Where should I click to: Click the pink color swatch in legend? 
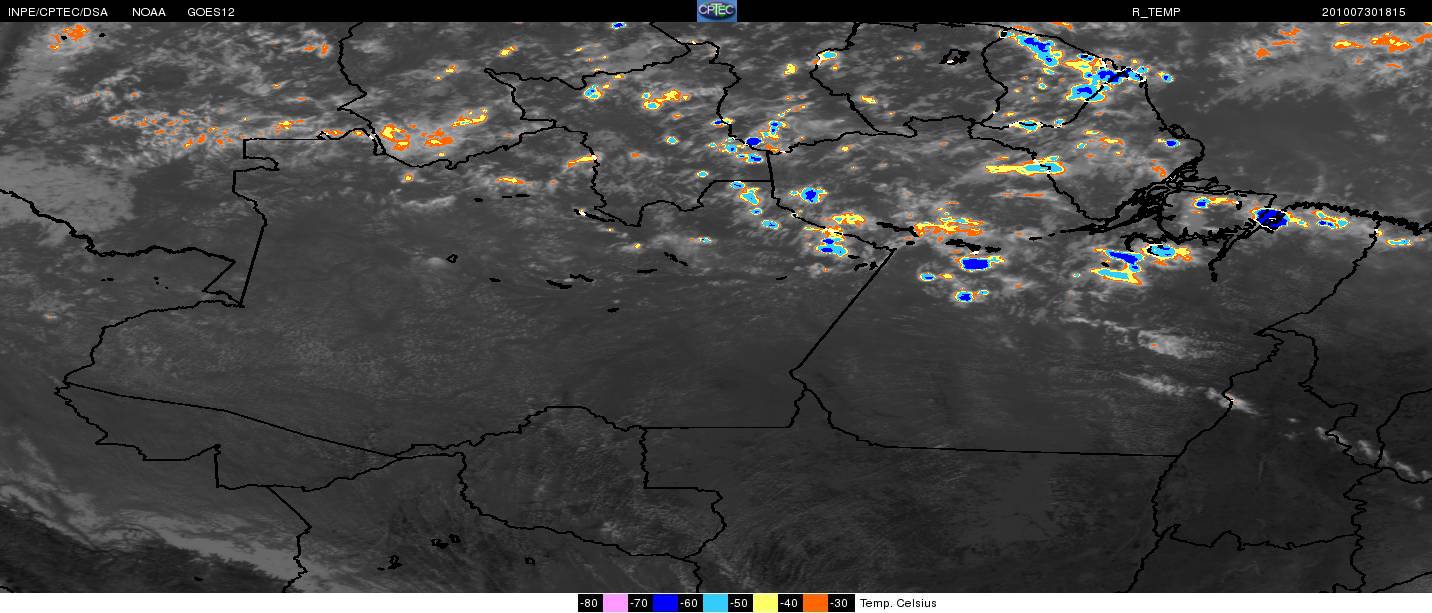(615, 603)
